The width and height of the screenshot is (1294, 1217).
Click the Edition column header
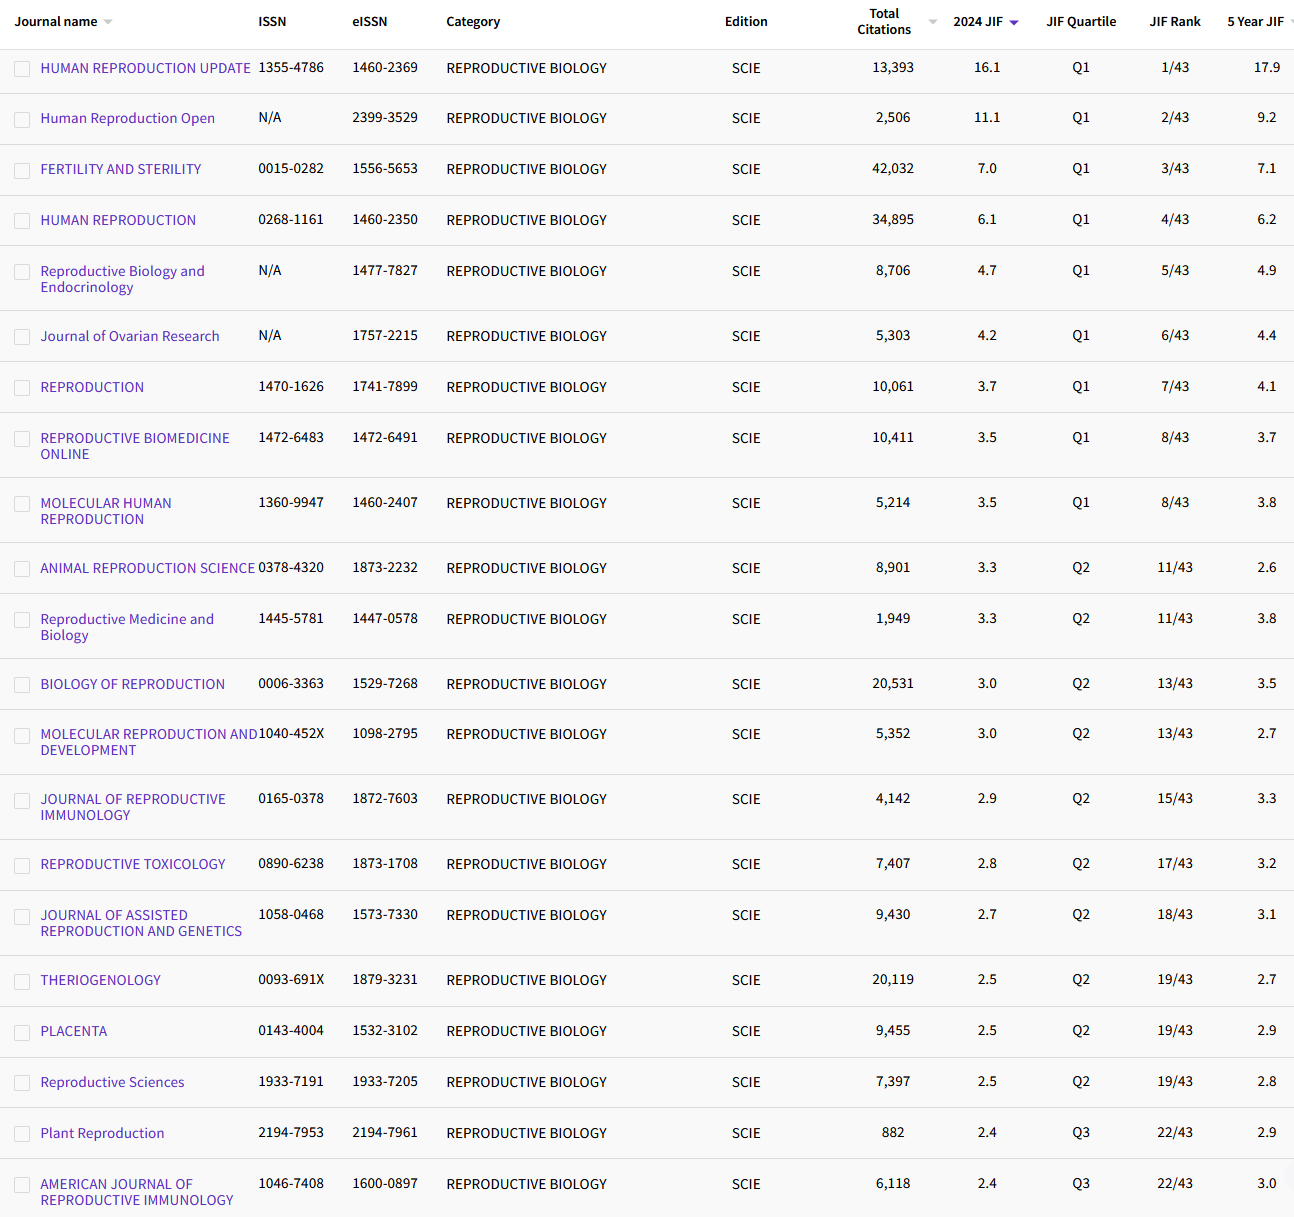(x=746, y=21)
